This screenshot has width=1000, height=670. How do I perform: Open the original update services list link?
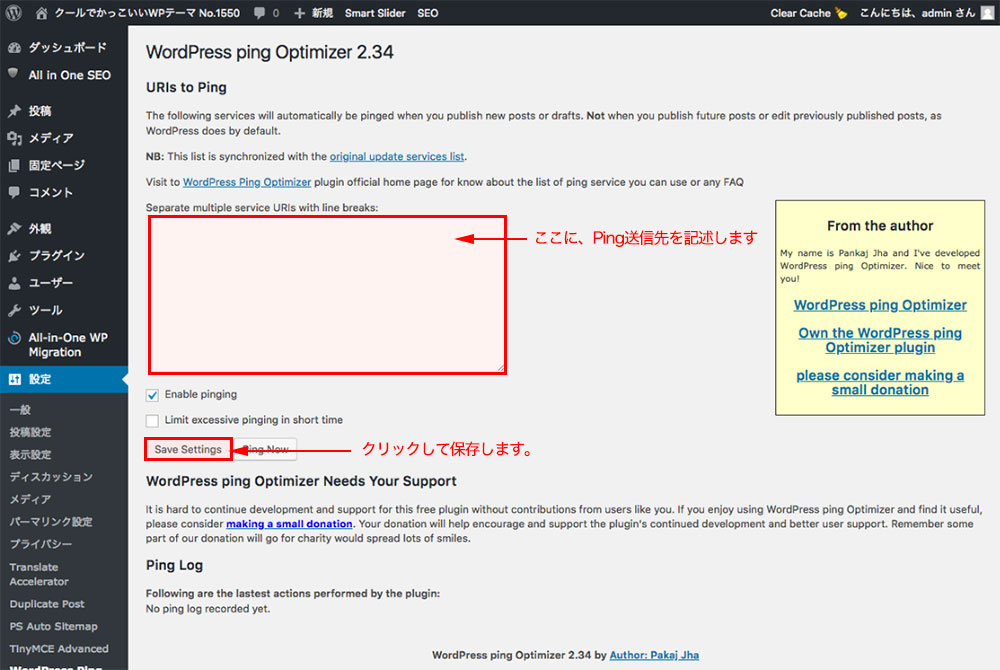click(x=397, y=157)
